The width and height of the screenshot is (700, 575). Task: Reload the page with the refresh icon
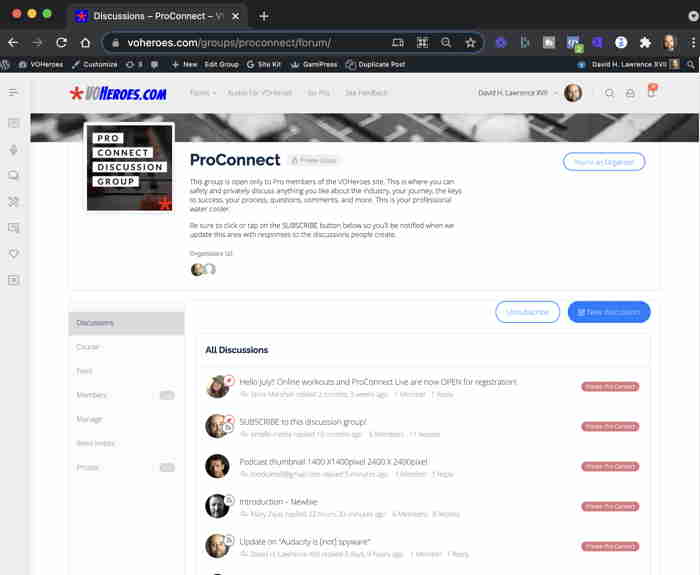61,43
